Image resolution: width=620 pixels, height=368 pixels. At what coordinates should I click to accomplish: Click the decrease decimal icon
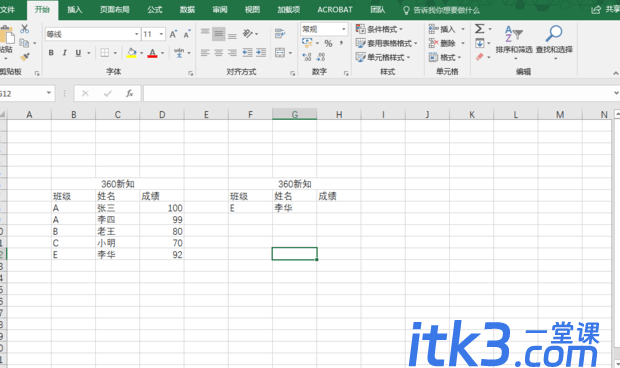pyautogui.click(x=321, y=57)
